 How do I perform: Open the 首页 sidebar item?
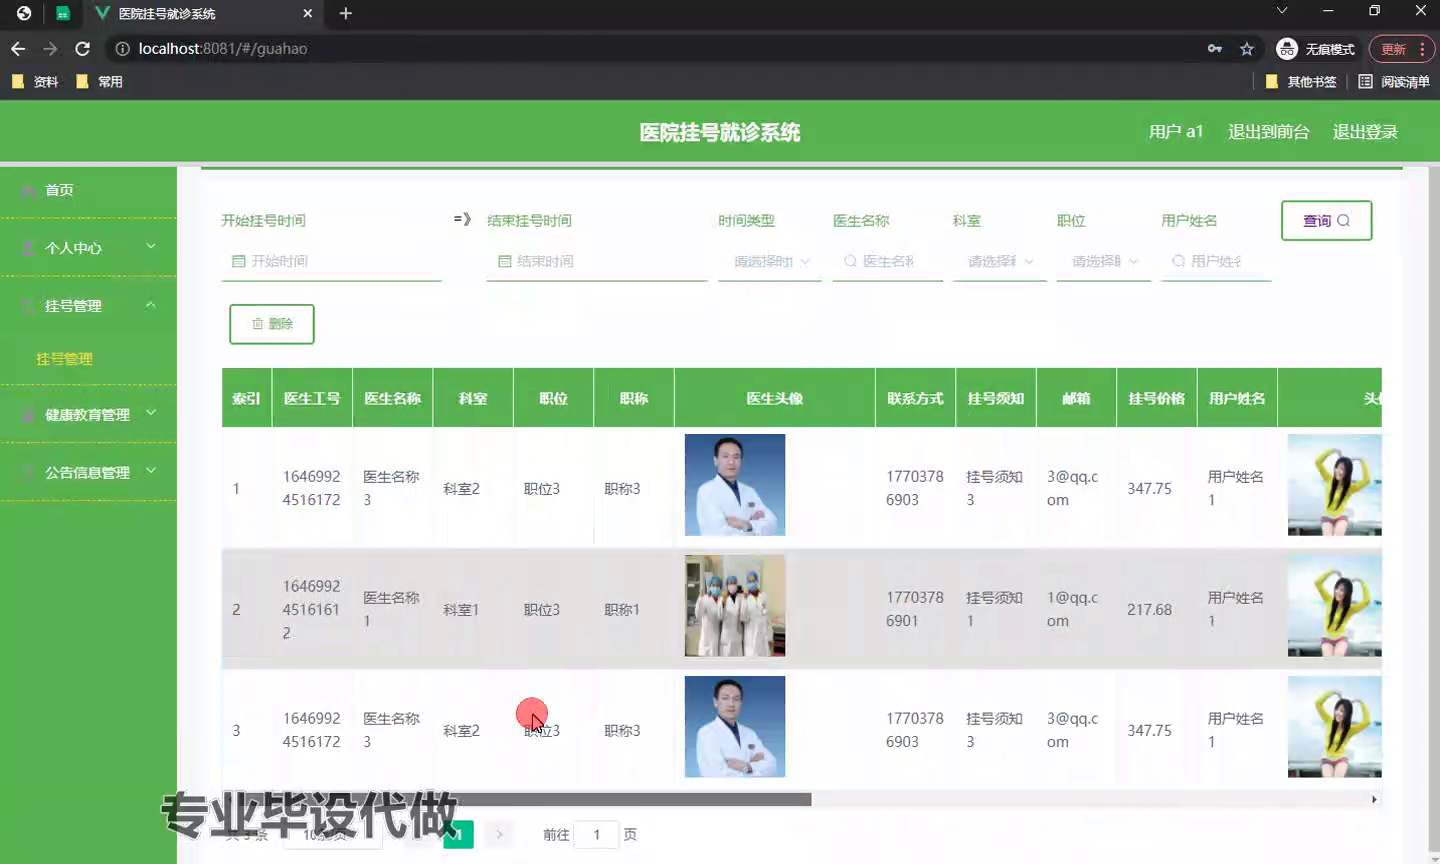click(x=88, y=190)
